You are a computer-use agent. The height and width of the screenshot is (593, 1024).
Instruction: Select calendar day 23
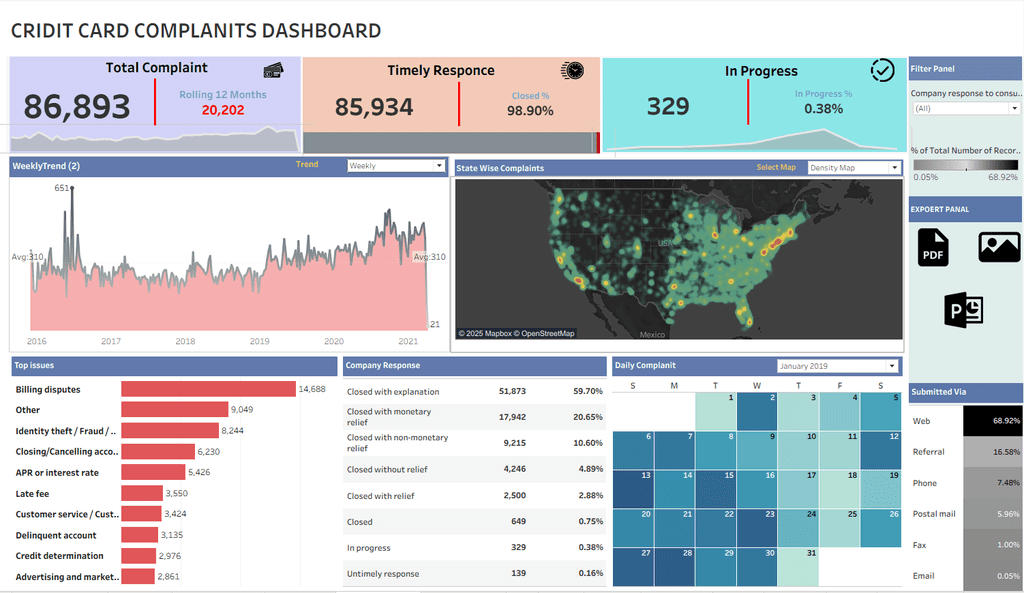(757, 528)
